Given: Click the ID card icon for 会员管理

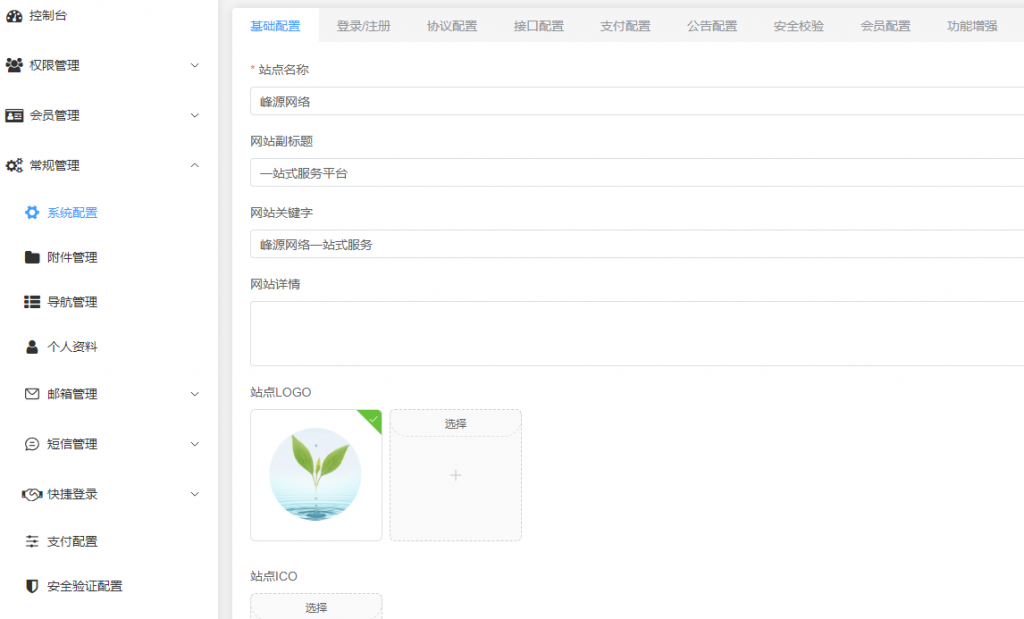Looking at the screenshot, I should click(14, 115).
